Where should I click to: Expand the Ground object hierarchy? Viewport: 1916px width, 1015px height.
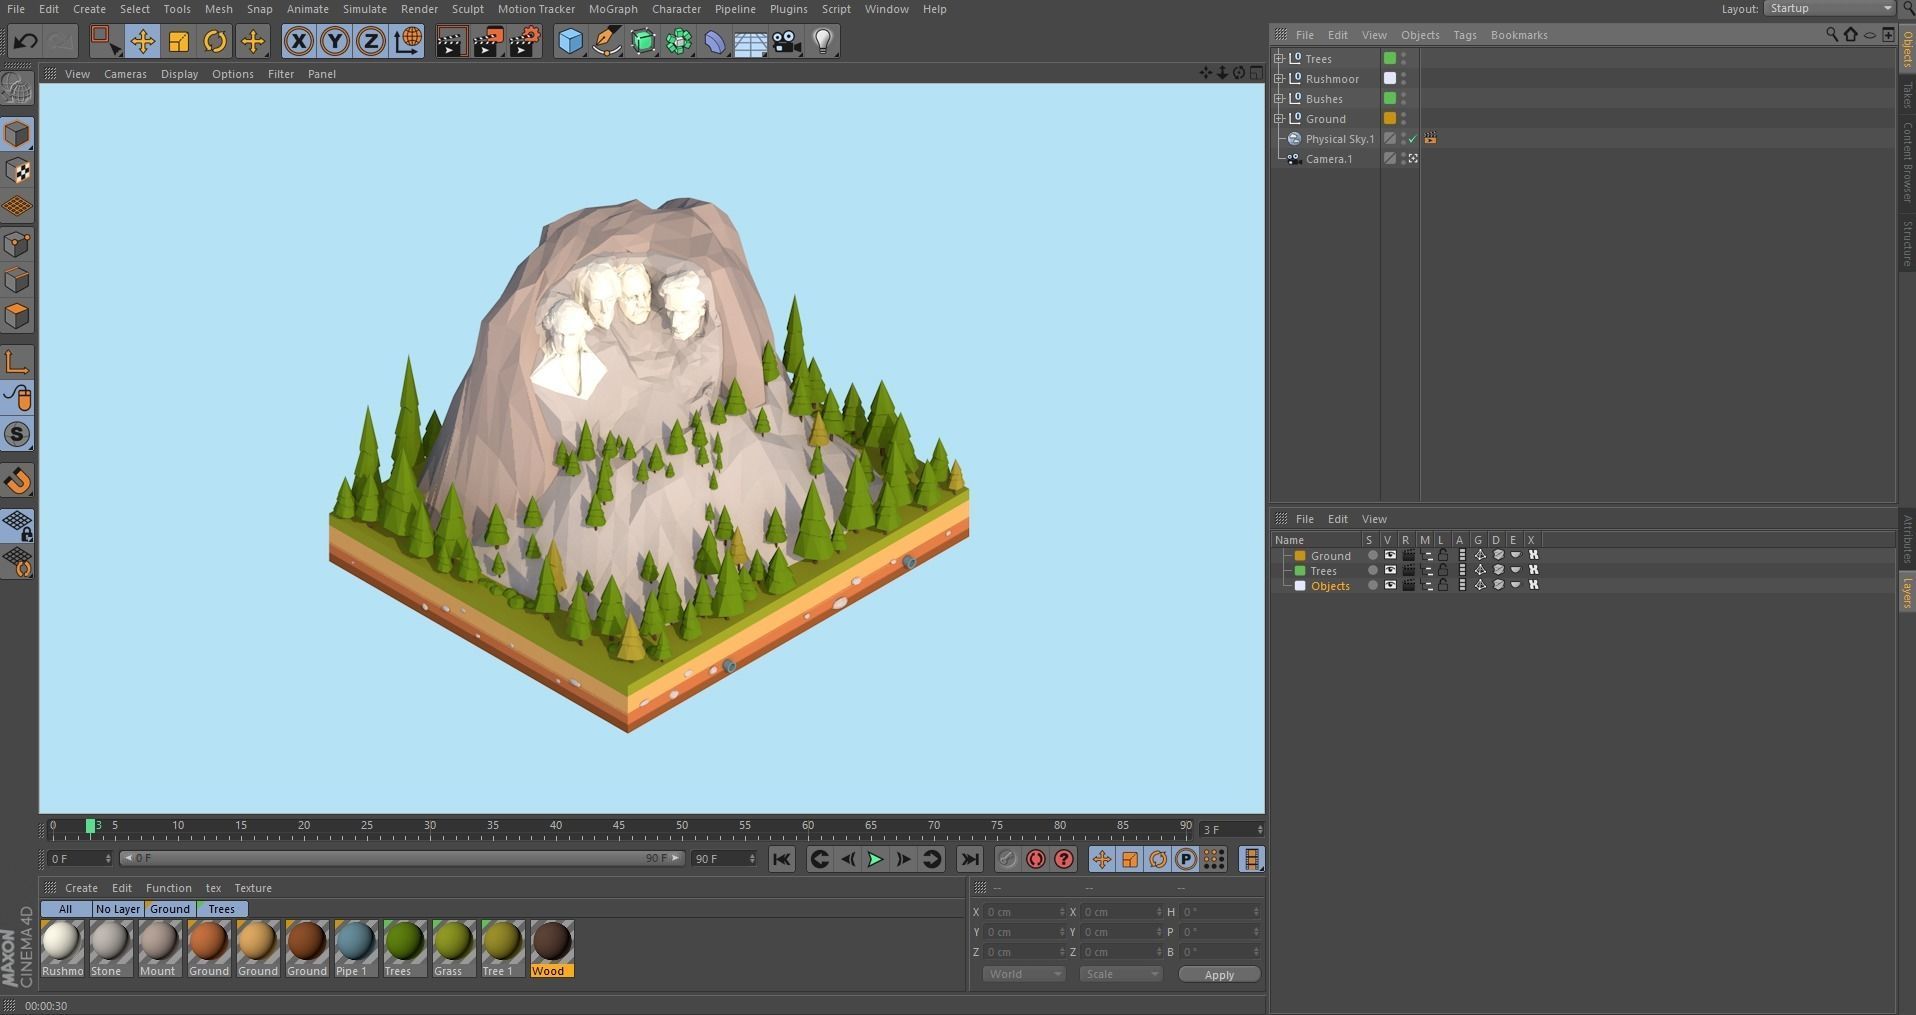1278,118
